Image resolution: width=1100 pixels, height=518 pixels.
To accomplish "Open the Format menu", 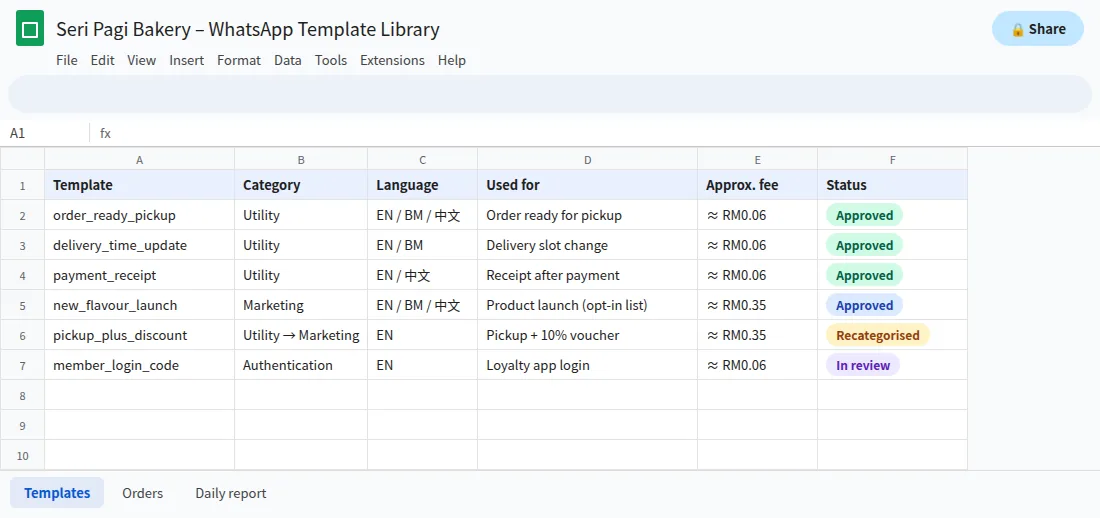I will click(x=239, y=60).
